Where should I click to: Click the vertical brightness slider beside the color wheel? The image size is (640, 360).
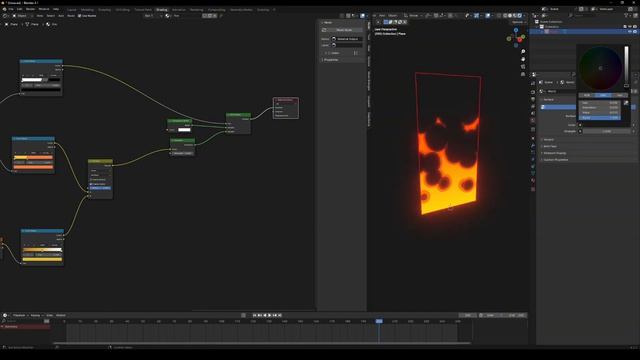627,66
